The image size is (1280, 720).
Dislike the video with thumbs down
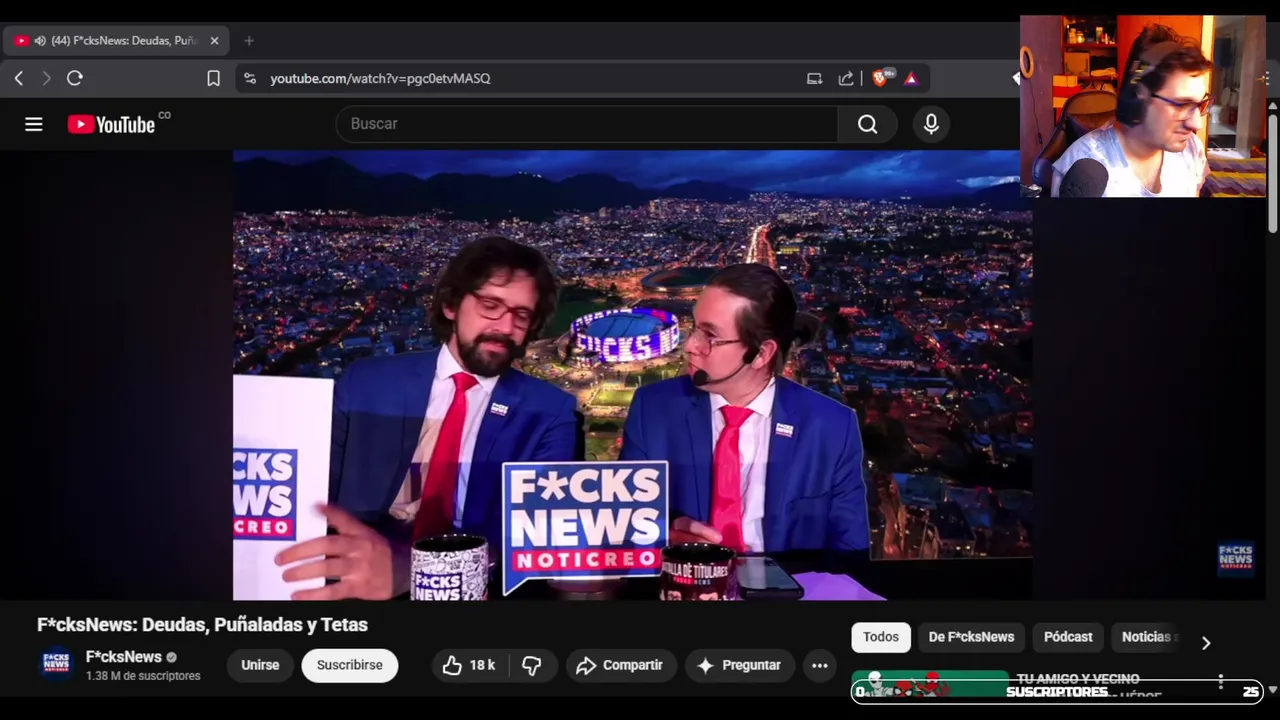click(532, 665)
